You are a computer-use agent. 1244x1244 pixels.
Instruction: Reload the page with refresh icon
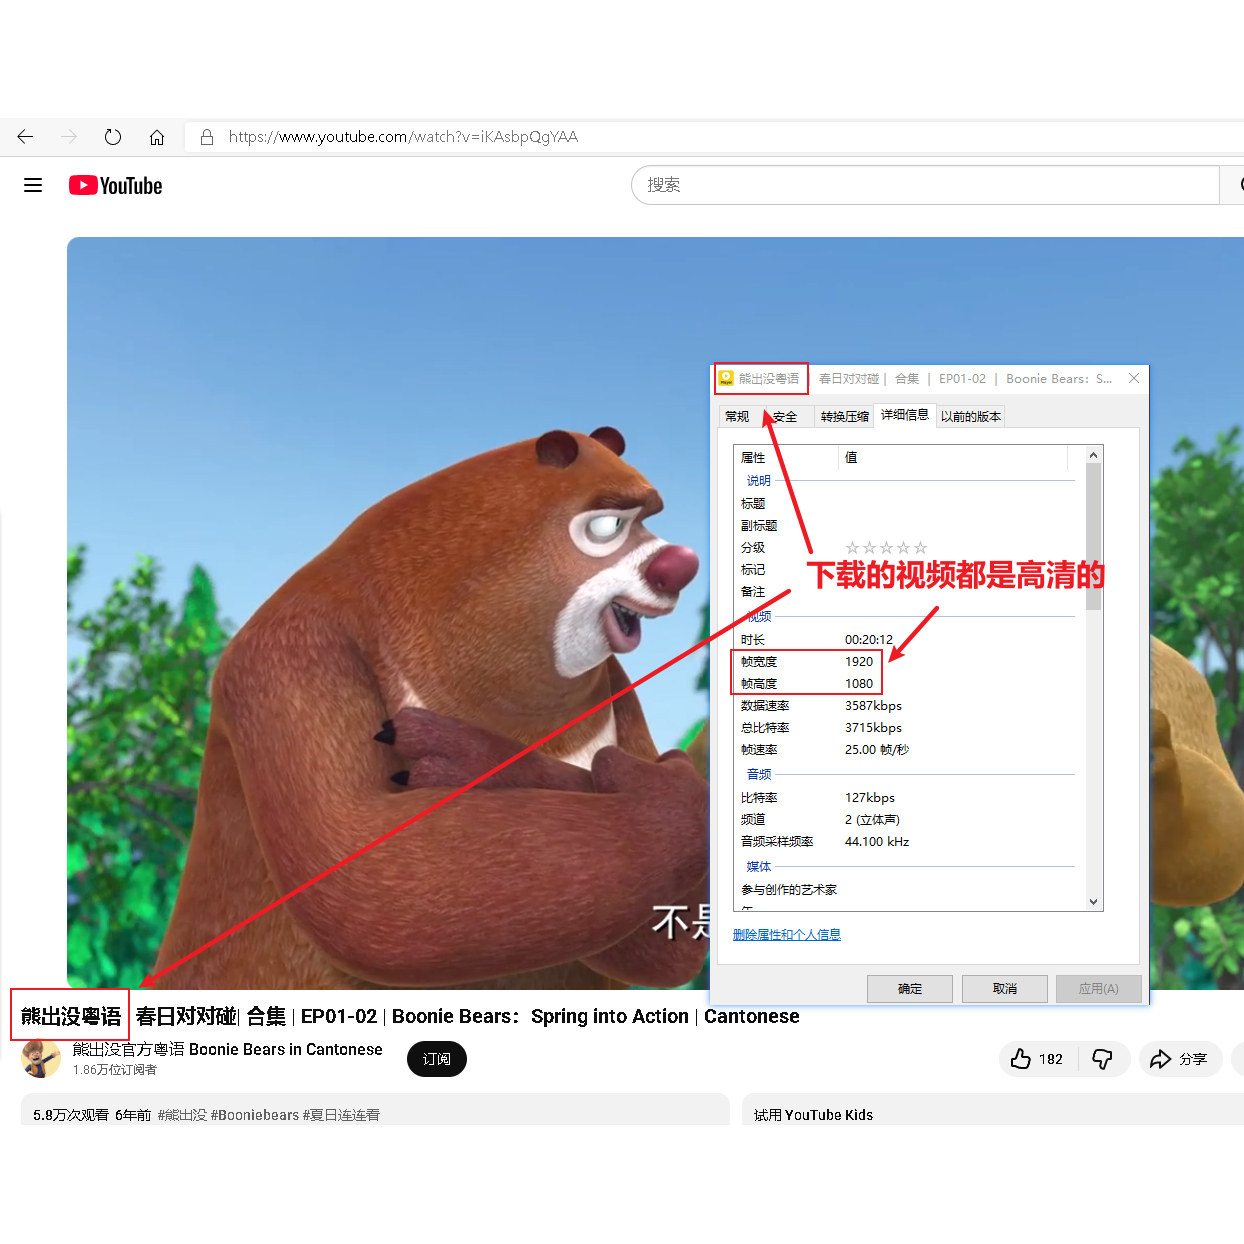coord(113,137)
